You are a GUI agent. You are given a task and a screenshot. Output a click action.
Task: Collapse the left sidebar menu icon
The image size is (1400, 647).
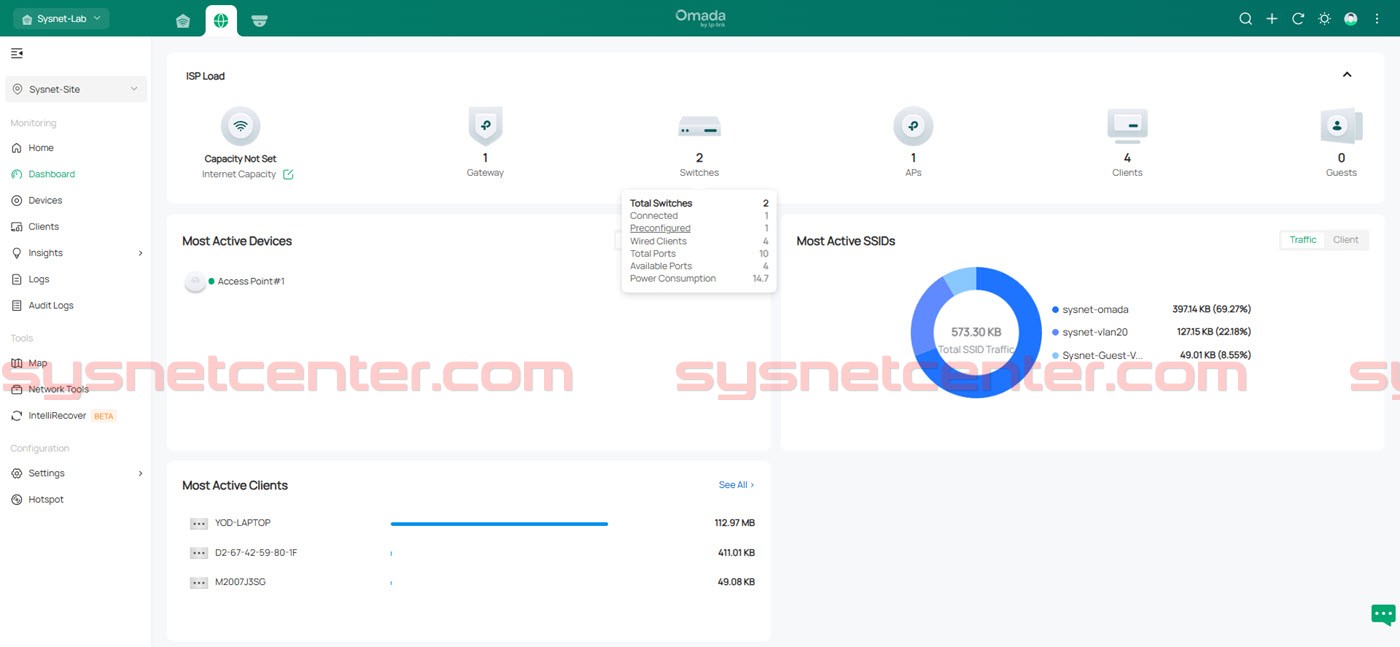coord(17,53)
